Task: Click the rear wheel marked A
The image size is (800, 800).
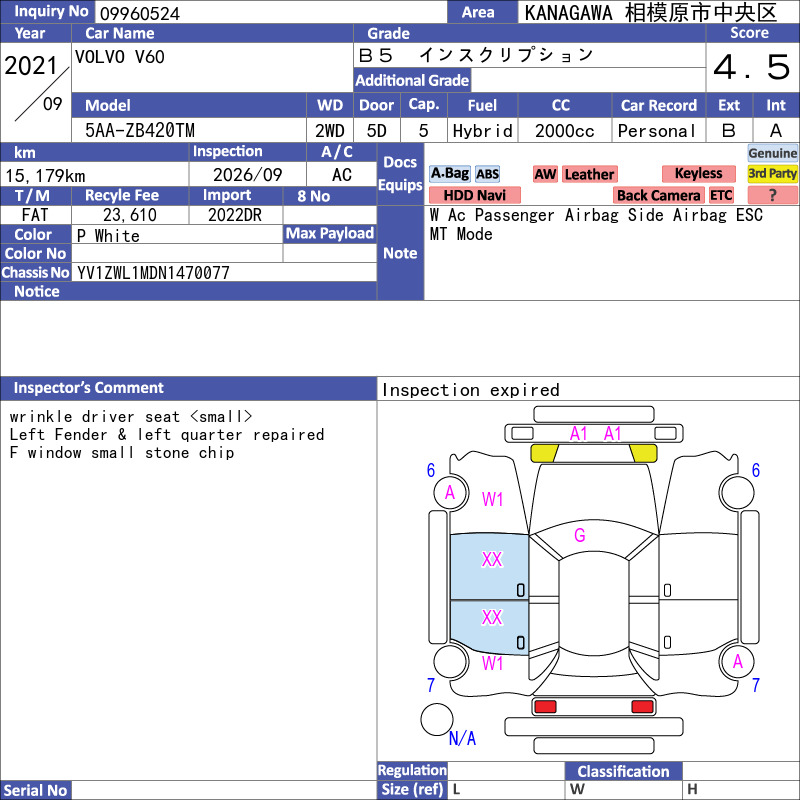Action: pyautogui.click(x=737, y=662)
